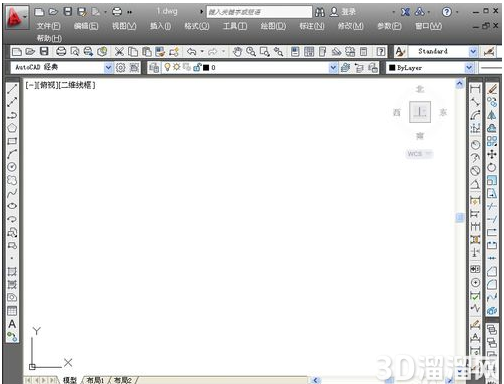Open the 绘图(D) menu
This screenshot has width=504, height=384.
pos(273,26)
